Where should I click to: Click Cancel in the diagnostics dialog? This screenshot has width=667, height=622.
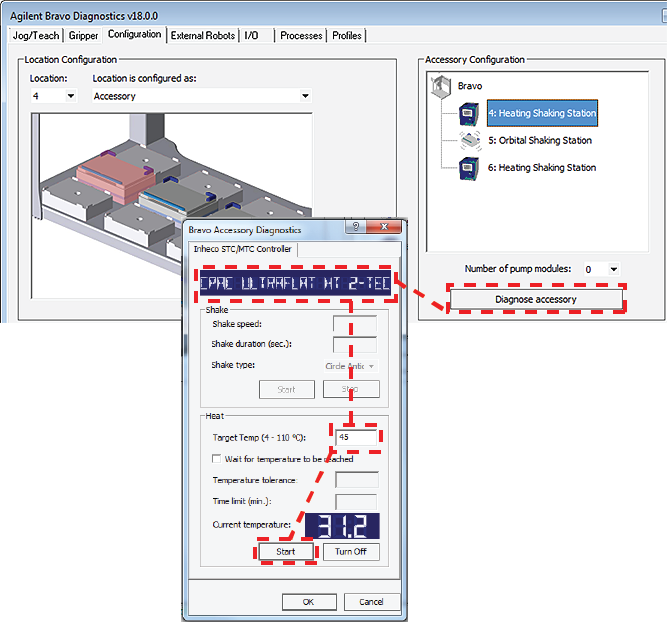(x=370, y=602)
